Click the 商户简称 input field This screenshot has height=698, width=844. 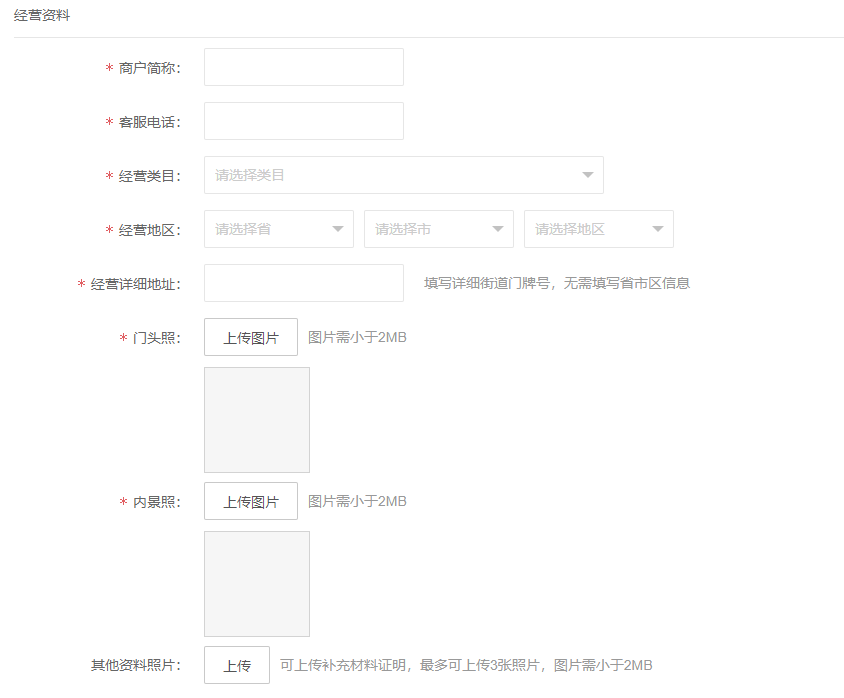click(303, 67)
